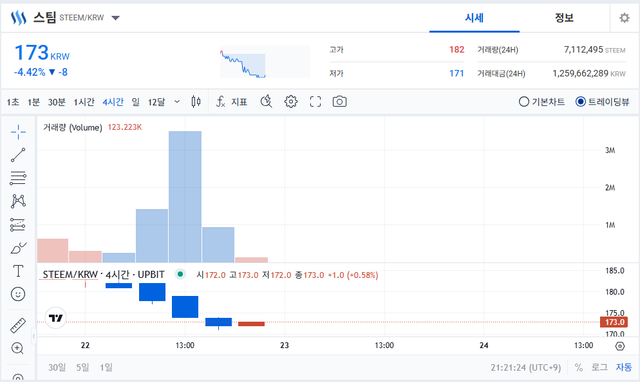Select the ruler measurement tool
Screen dimensions: 640x382
[18, 326]
